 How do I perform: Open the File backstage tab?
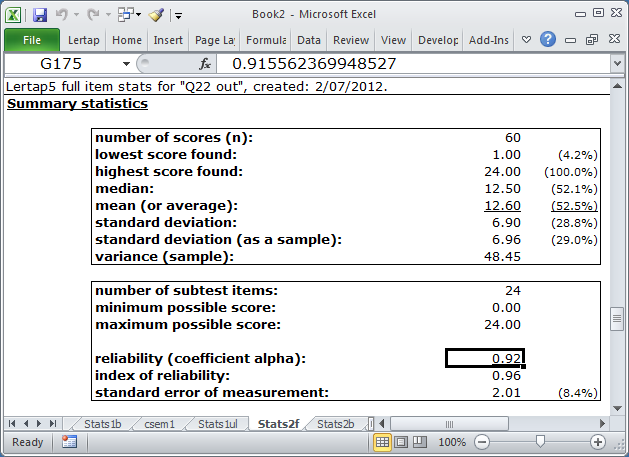(32, 40)
